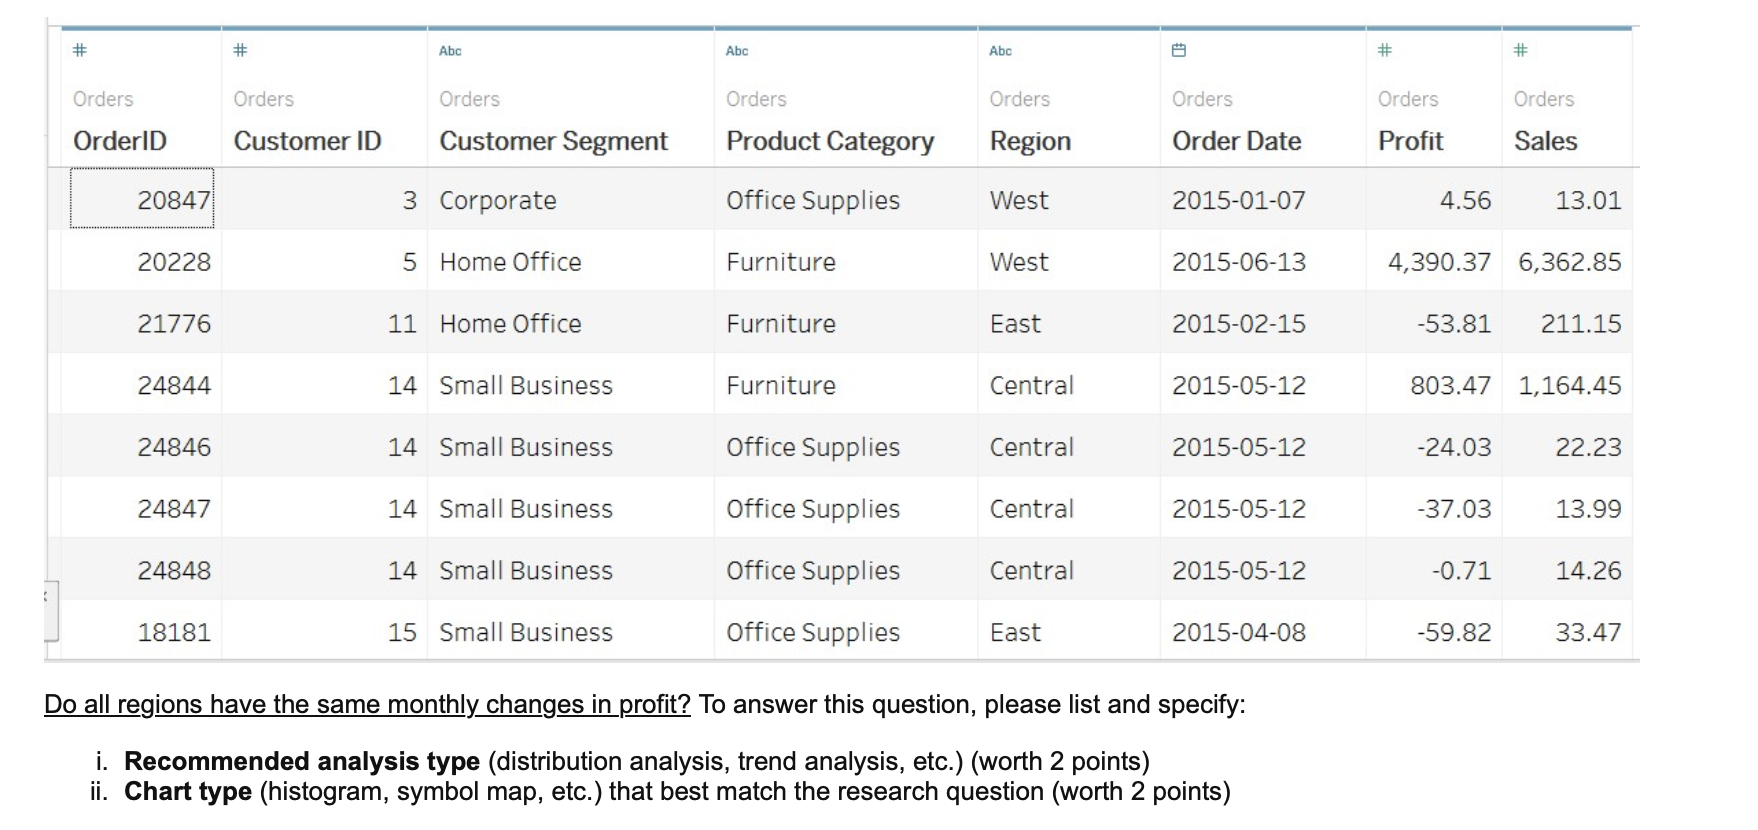Click the number type icon above Sales

point(1520,50)
